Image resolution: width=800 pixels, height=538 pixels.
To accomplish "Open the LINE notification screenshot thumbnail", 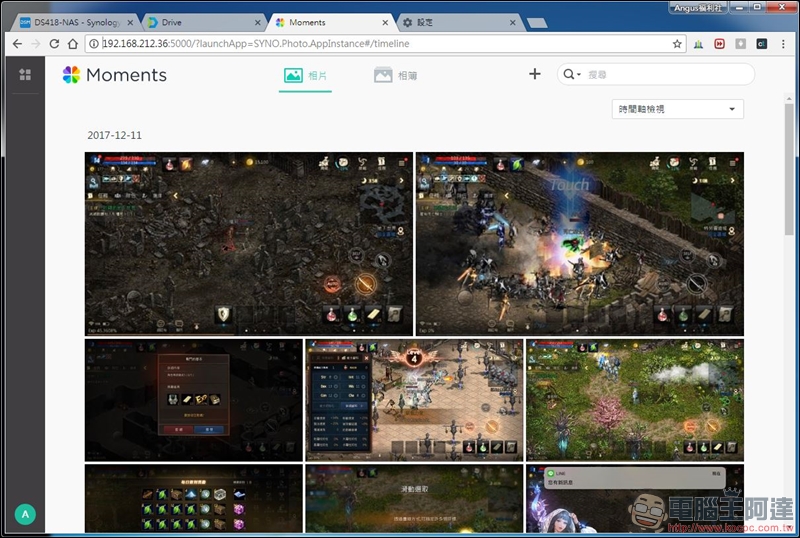I will (x=635, y=498).
